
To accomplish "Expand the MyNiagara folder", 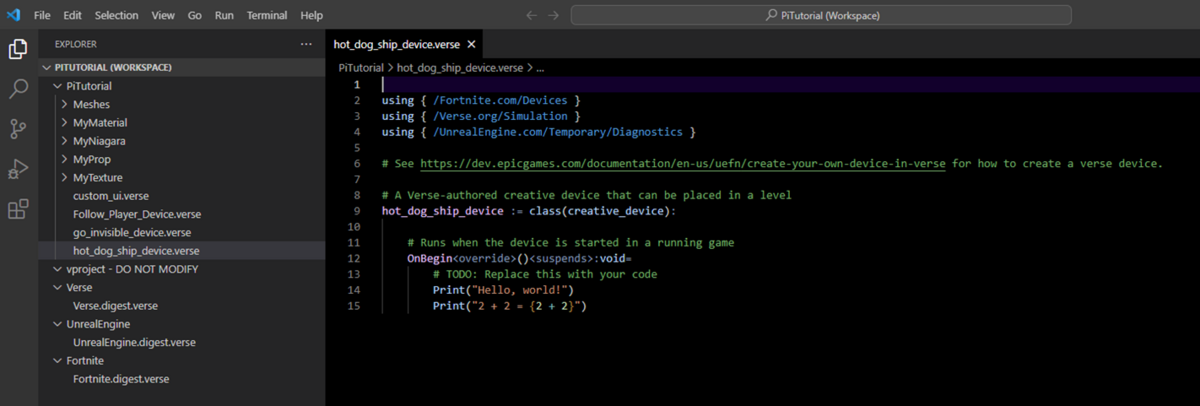I will pyautogui.click(x=182, y=141).
